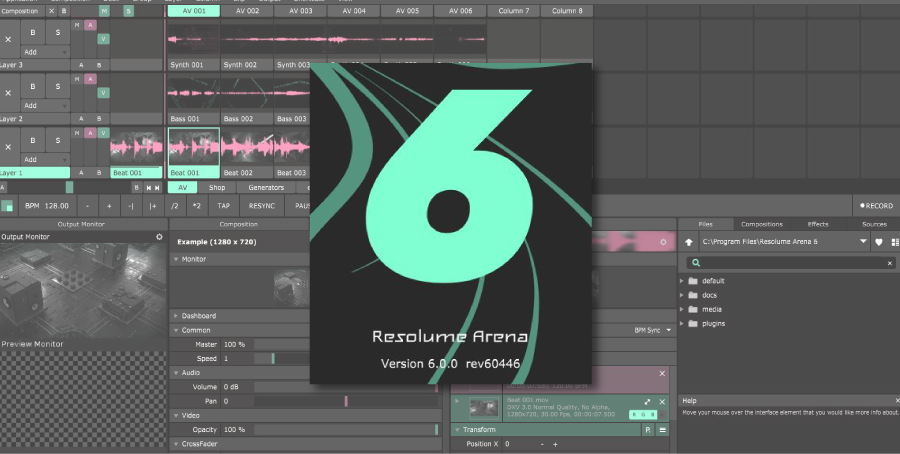
Task: Click the next column arrow icon
Action: [157, 188]
